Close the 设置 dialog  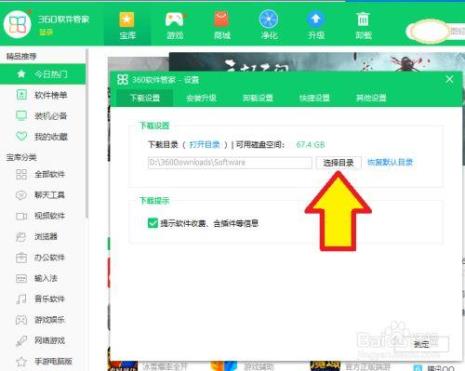pyautogui.click(x=449, y=79)
